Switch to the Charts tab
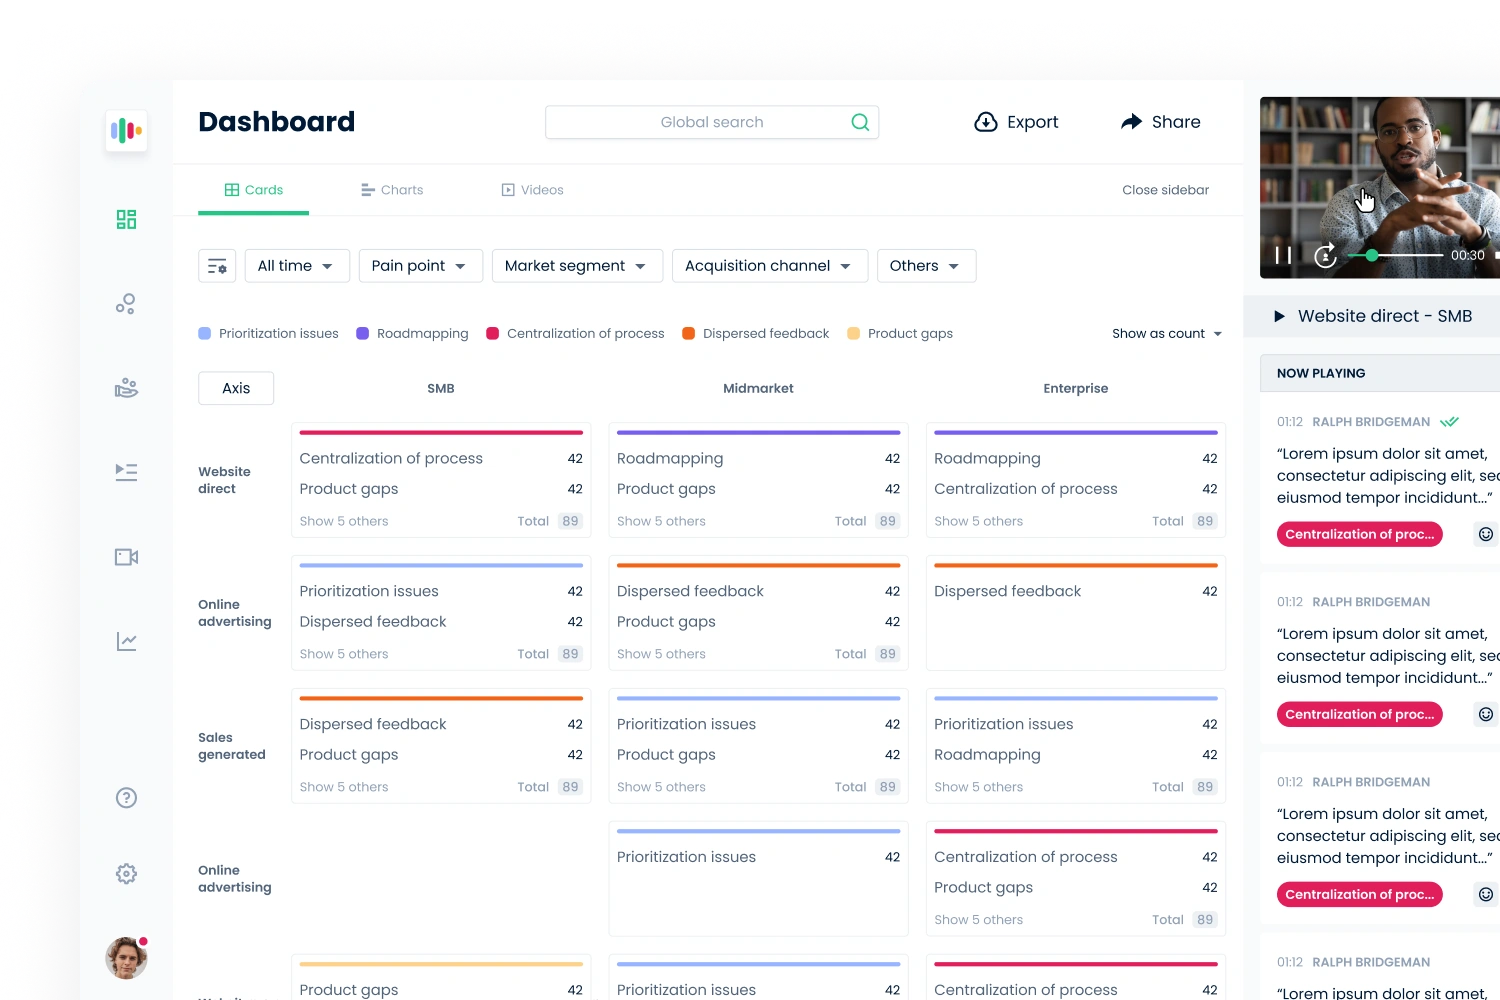This screenshot has height=1000, width=1500. pyautogui.click(x=392, y=190)
